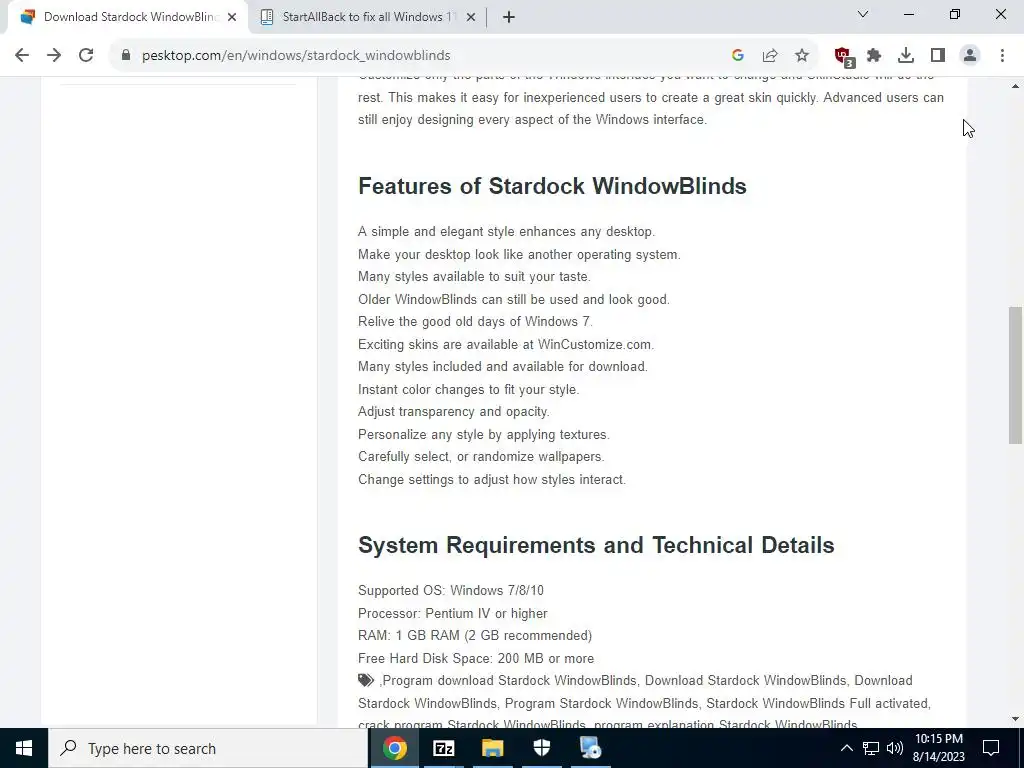Image resolution: width=1024 pixels, height=768 pixels.
Task: Click 'Stardock WindowBlinds Full activated' tag
Action: pos(817,703)
